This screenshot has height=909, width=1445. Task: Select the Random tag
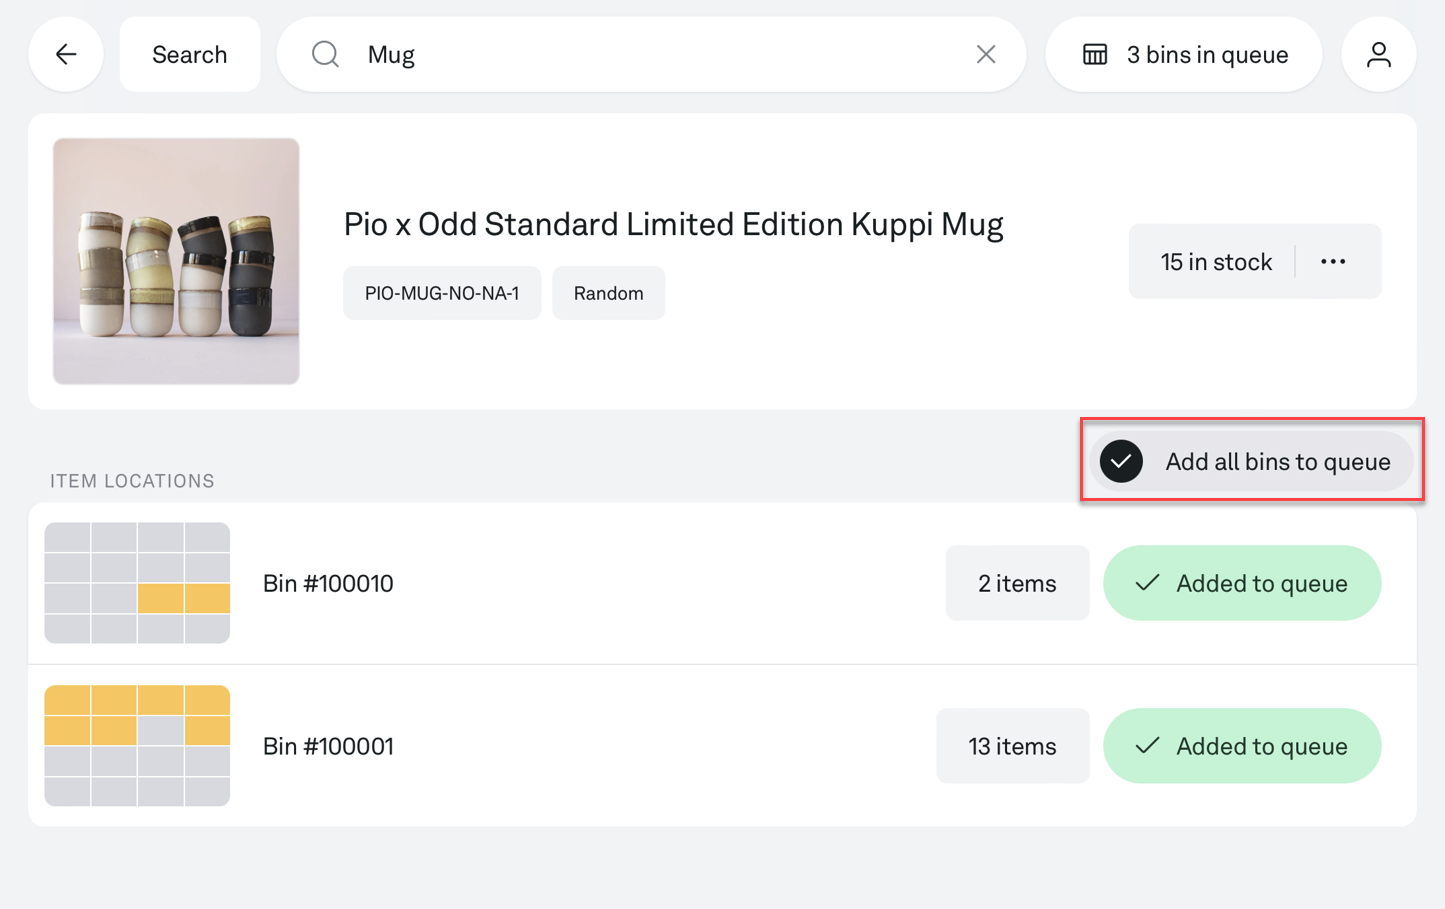tap(608, 293)
